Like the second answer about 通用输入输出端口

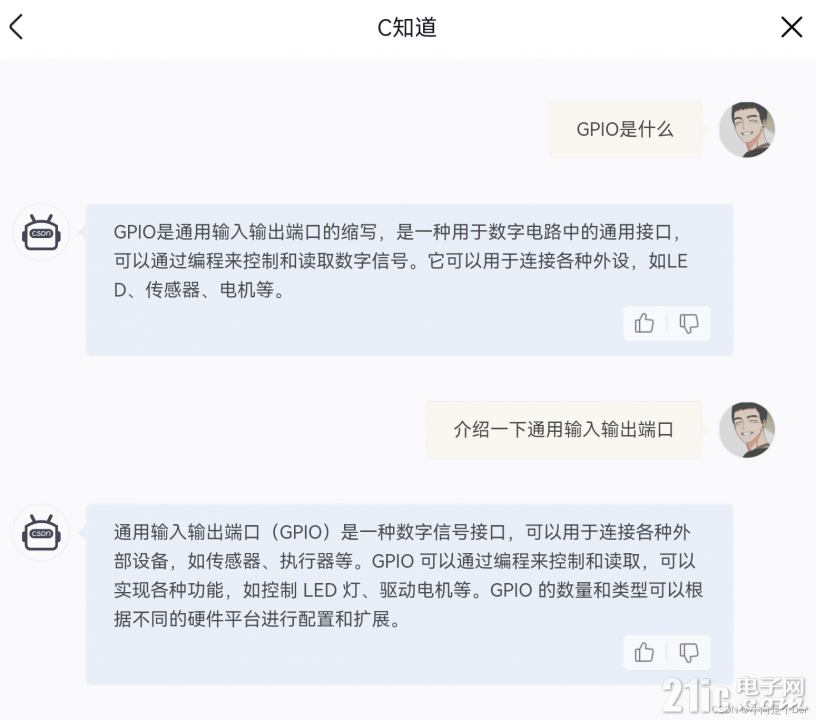pyautogui.click(x=644, y=652)
